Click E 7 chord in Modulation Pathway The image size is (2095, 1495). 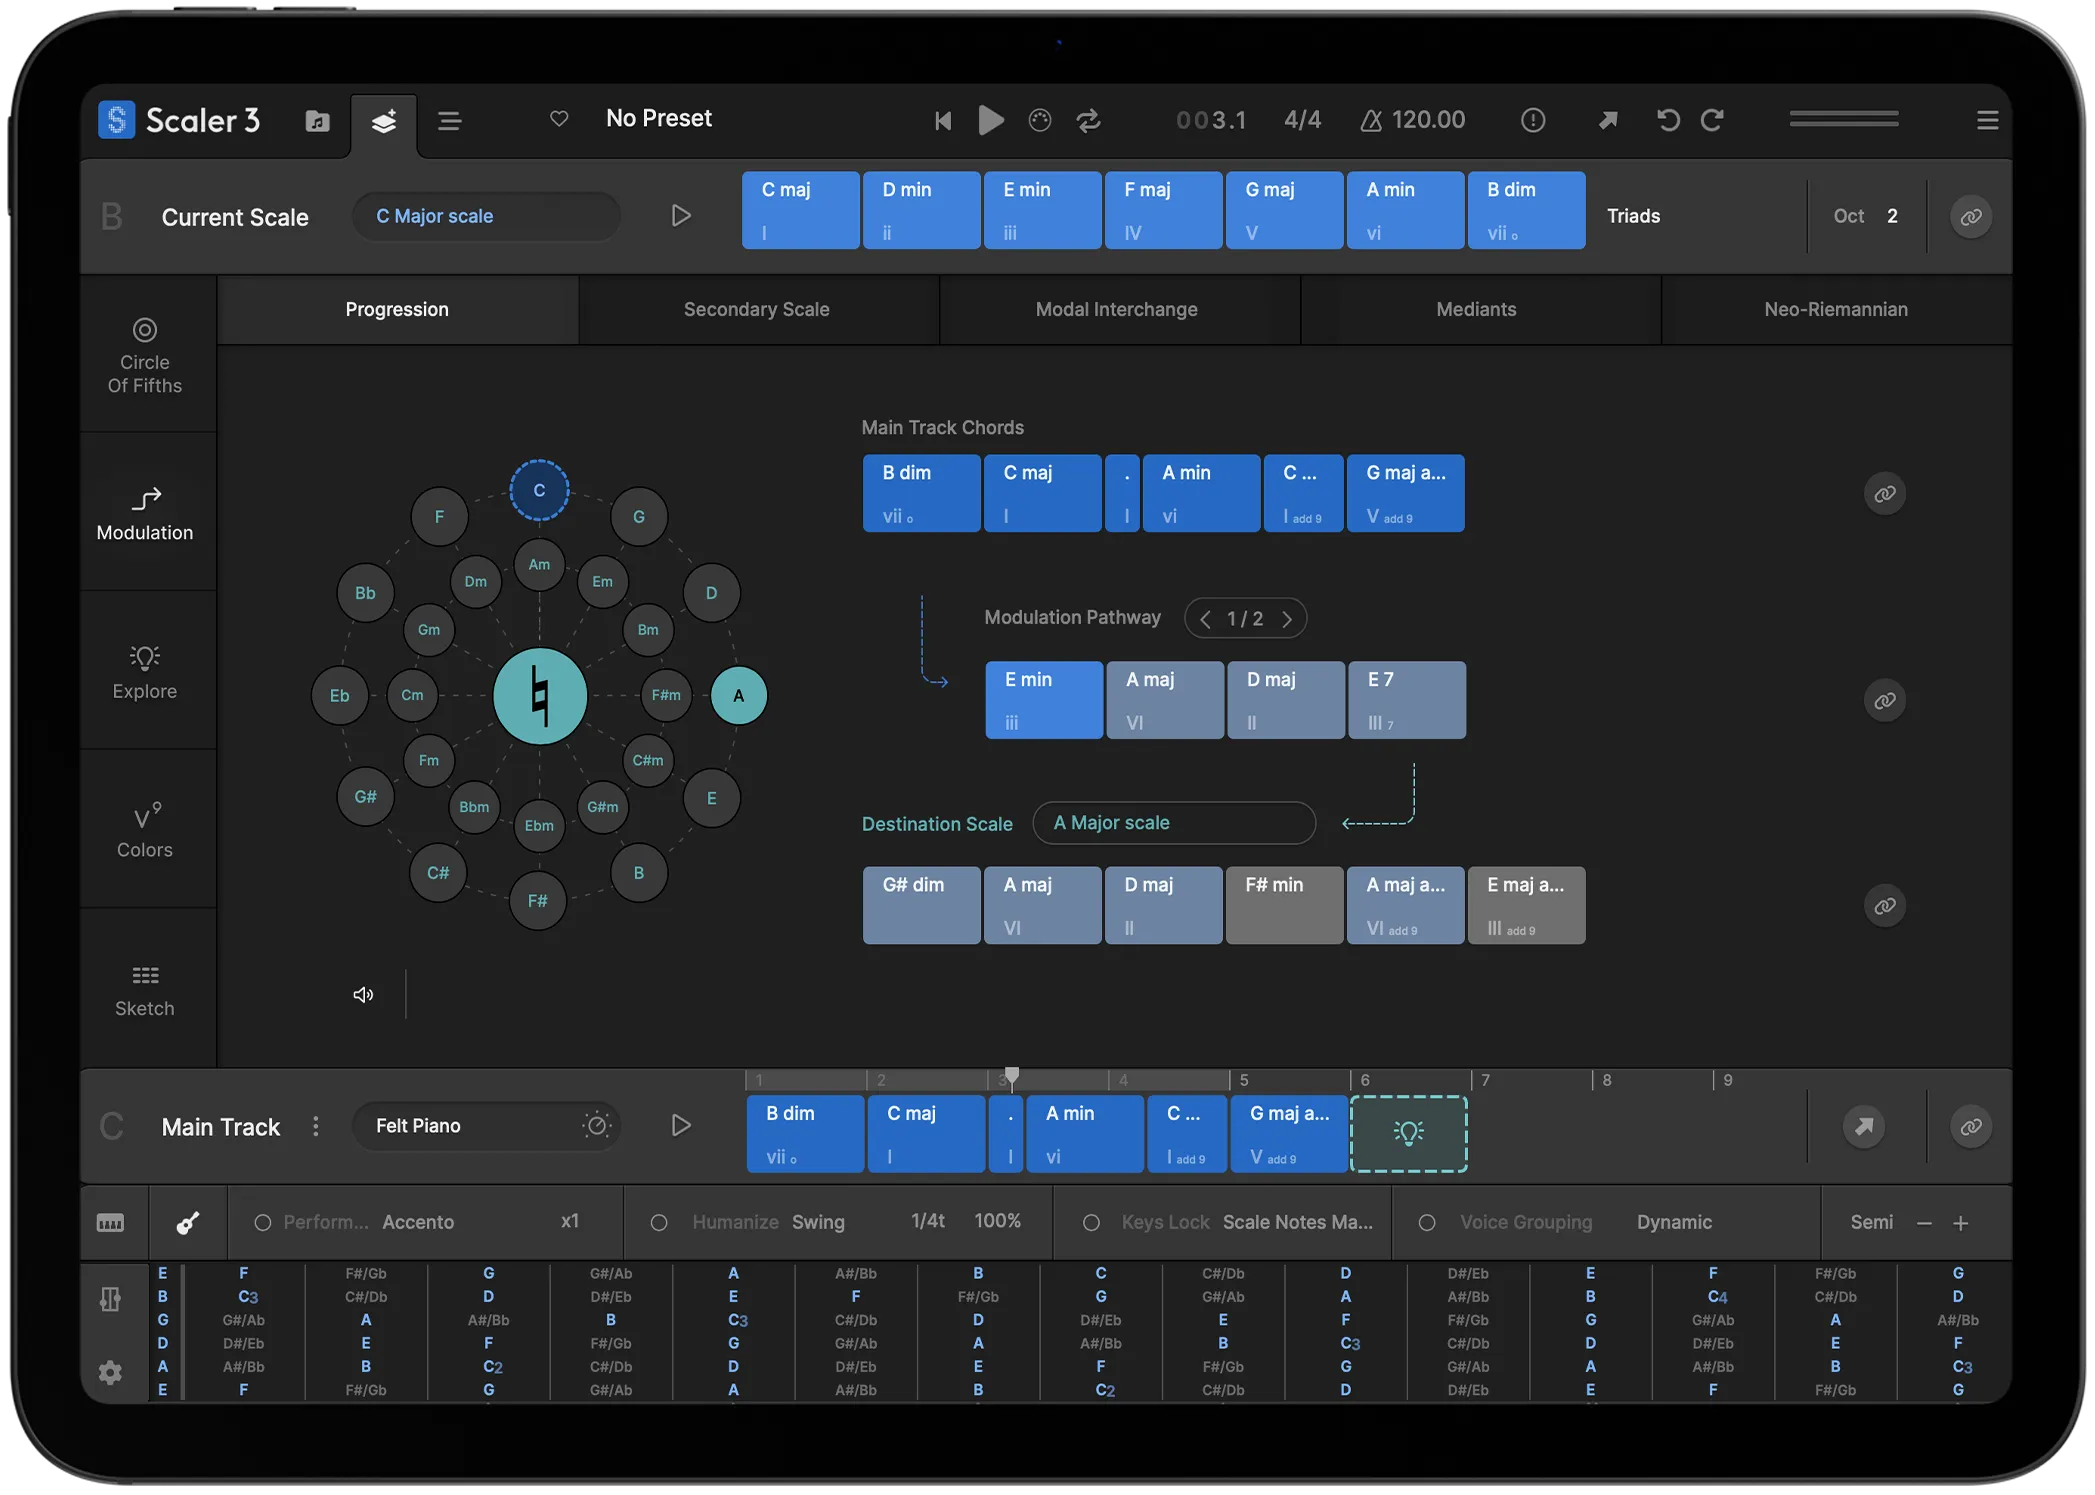tap(1407, 700)
